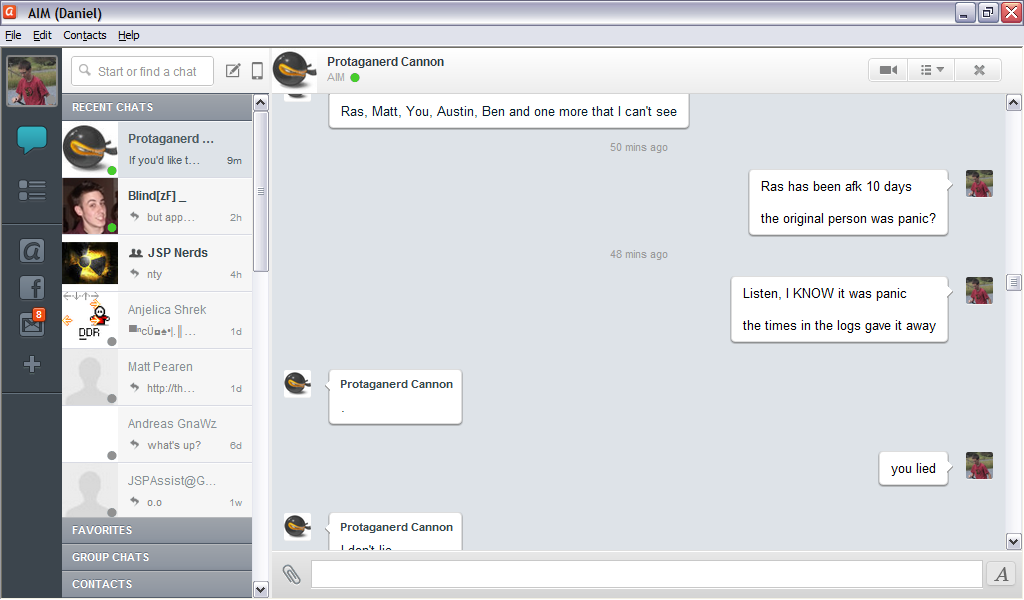Expand the FAVORITES section
Image resolution: width=1024 pixels, height=600 pixels.
pos(157,530)
